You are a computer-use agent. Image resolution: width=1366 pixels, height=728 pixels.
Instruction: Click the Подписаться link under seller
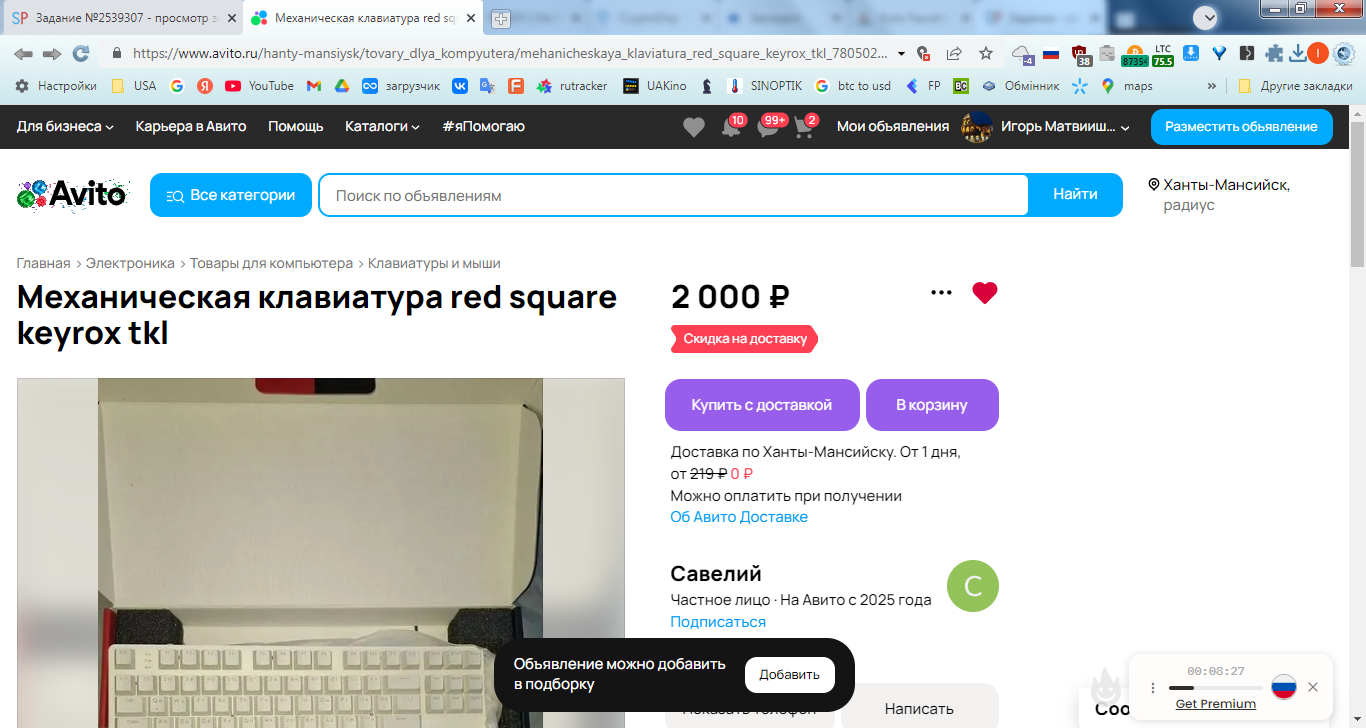718,622
